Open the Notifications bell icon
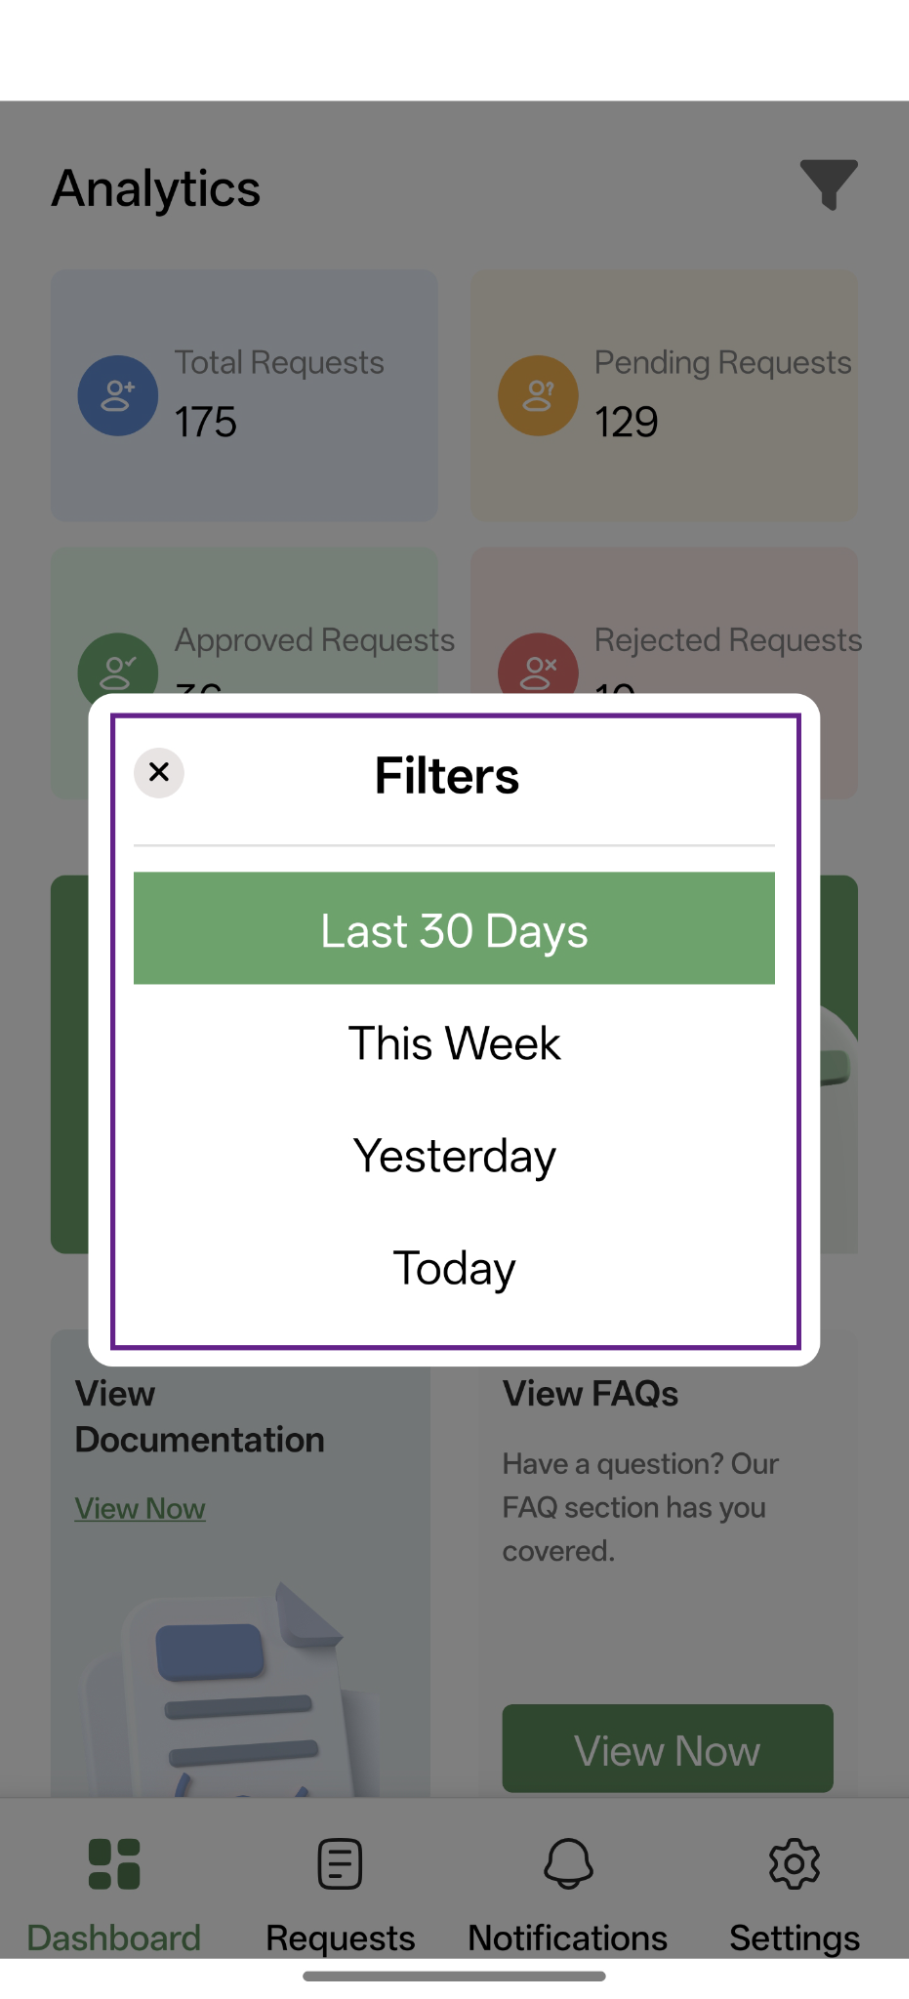 tap(568, 1864)
